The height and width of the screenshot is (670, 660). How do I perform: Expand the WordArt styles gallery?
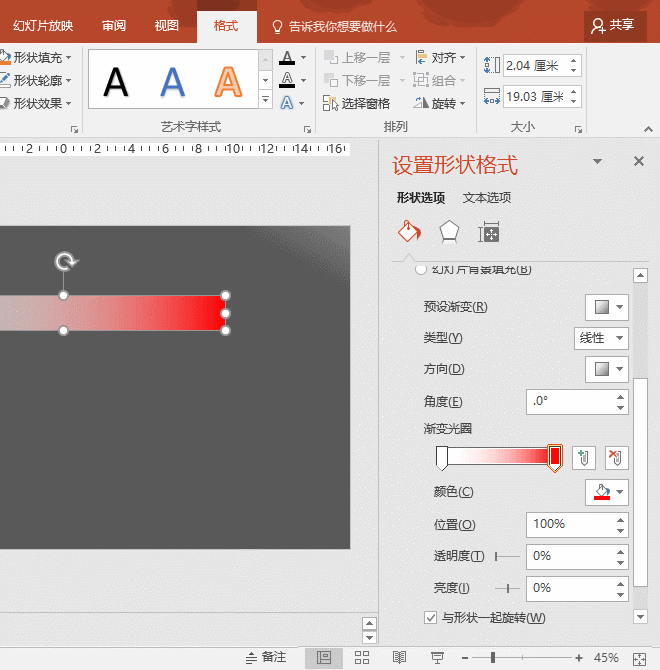(x=265, y=100)
